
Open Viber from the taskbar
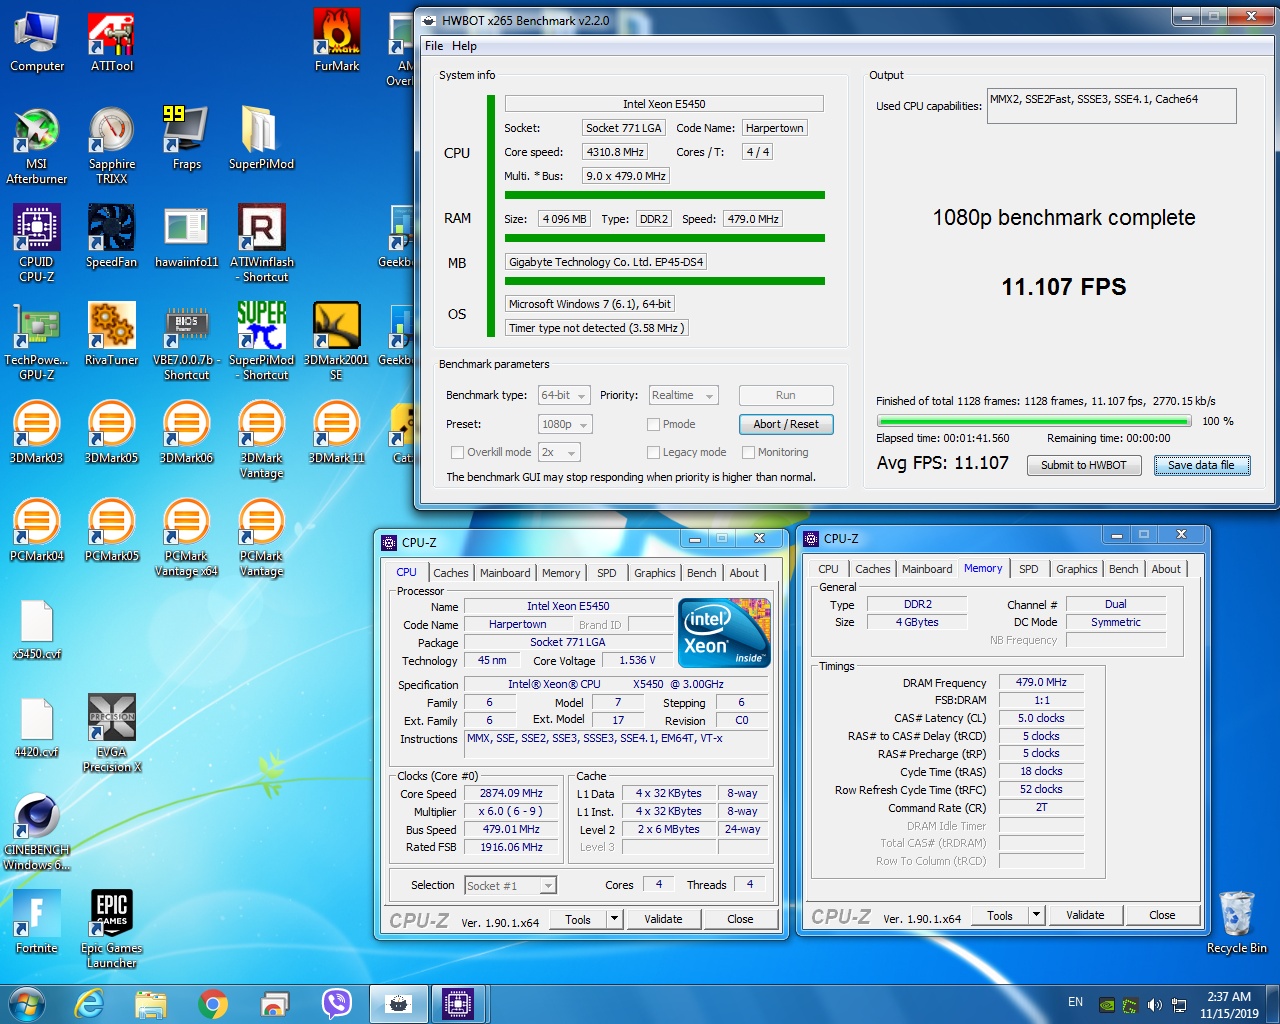coord(337,1003)
